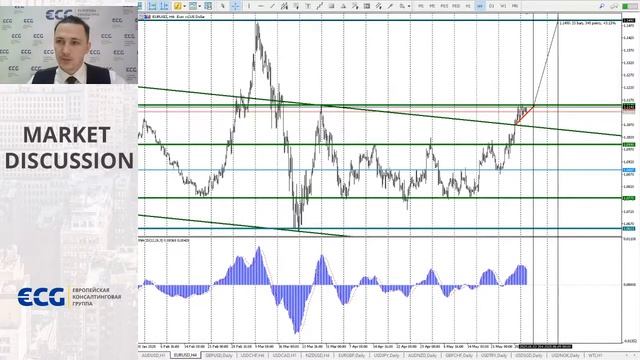Open the Arrows tool dropdown arrow
The image size is (640, 360).
pyautogui.click(x=409, y=6)
